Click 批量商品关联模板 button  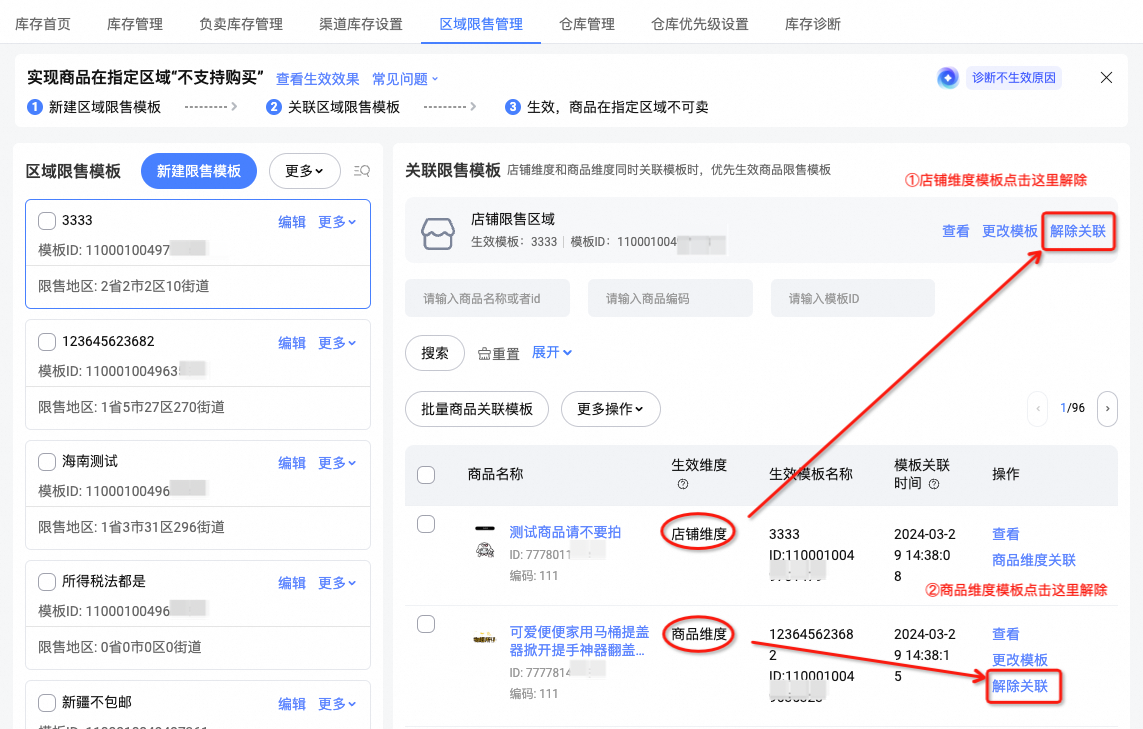point(477,409)
